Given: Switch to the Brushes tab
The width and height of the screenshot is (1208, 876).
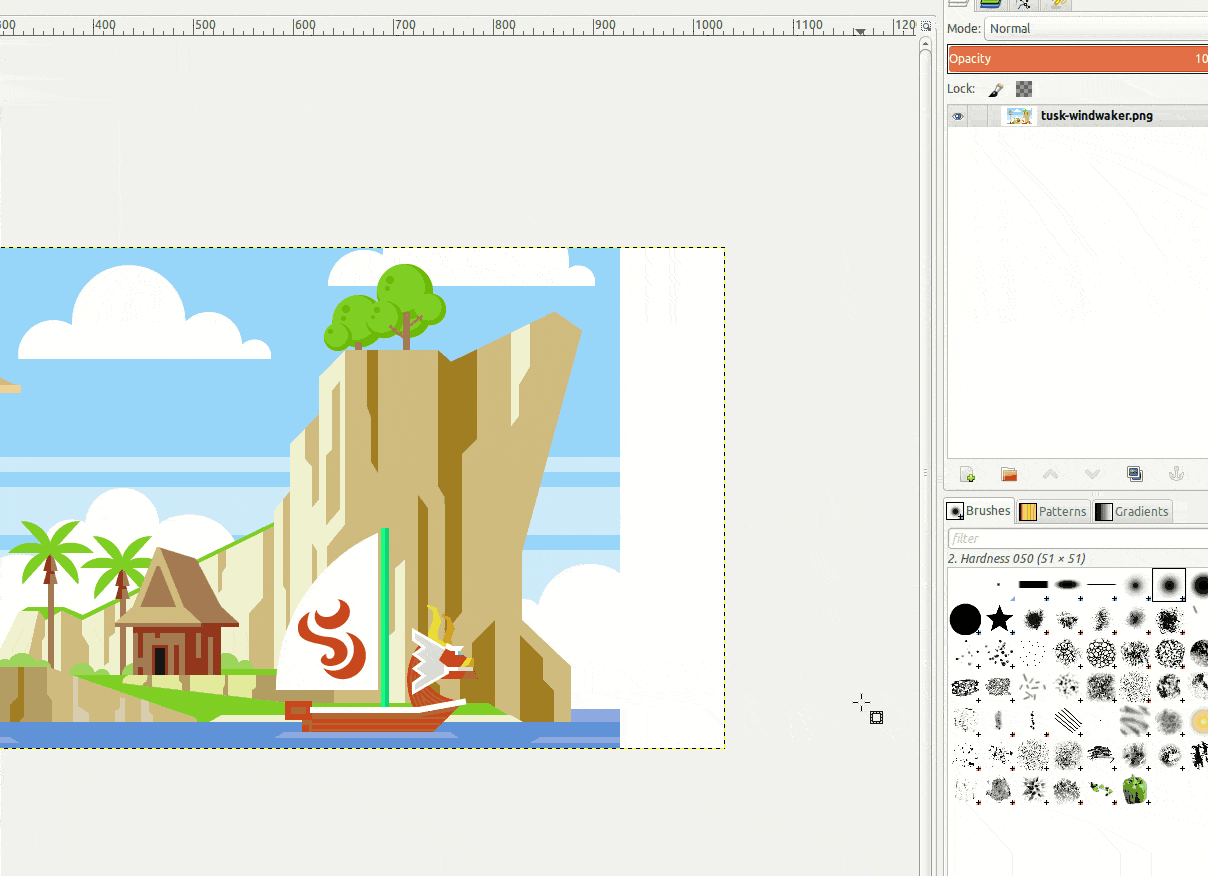Looking at the screenshot, I should [x=979, y=511].
